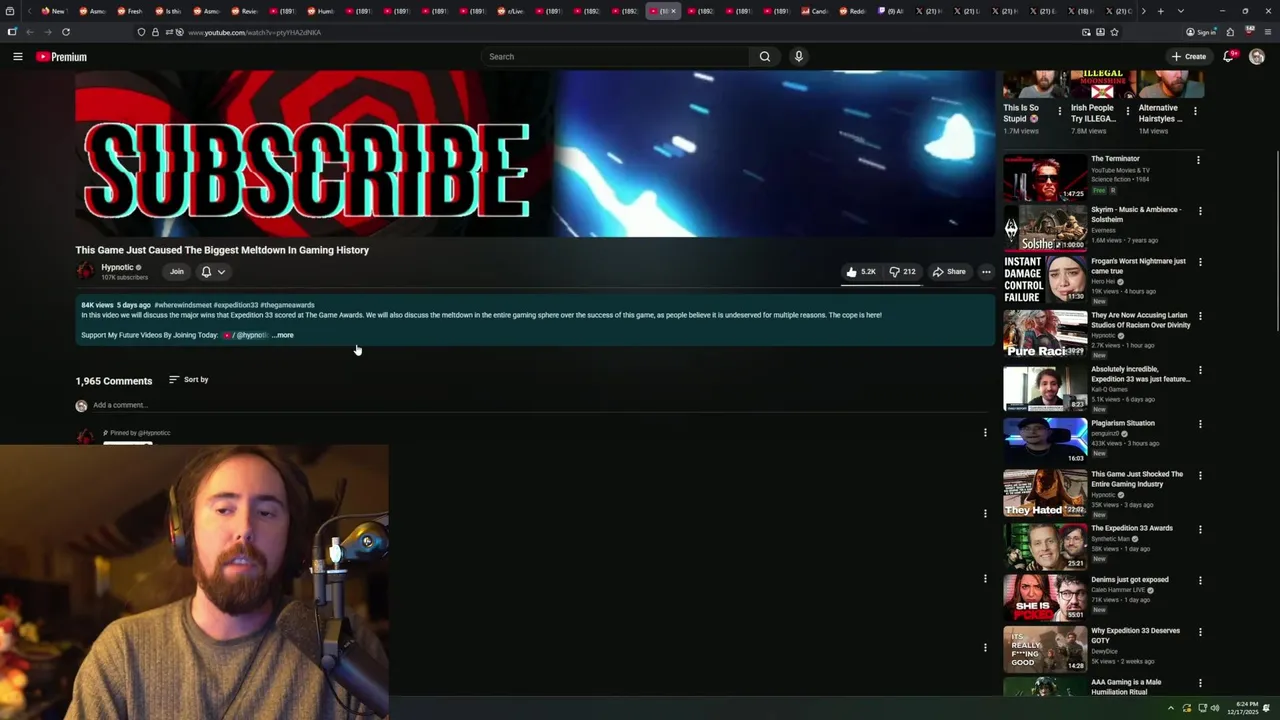Open the YouTube hamburger guide menu
This screenshot has height=720, width=1280.
(x=18, y=57)
